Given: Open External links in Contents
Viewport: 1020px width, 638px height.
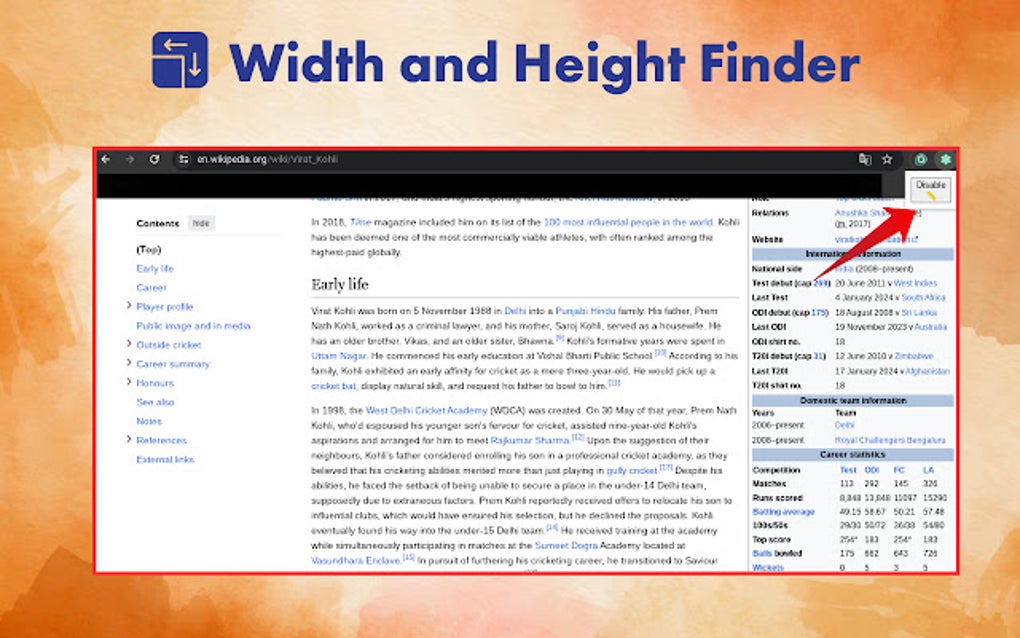Looking at the screenshot, I should pos(165,459).
